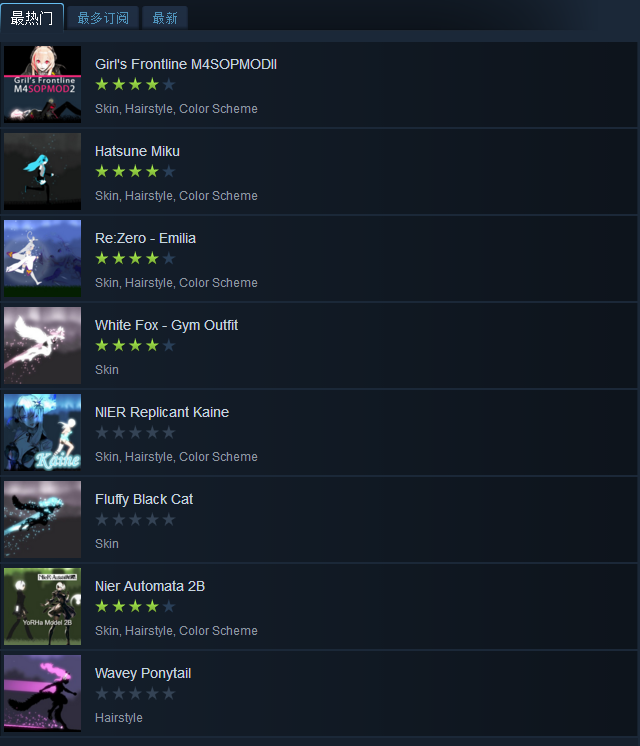Image resolution: width=640 pixels, height=746 pixels.
Task: Click the Hatsune Miku thumbnail
Action: click(x=42, y=171)
